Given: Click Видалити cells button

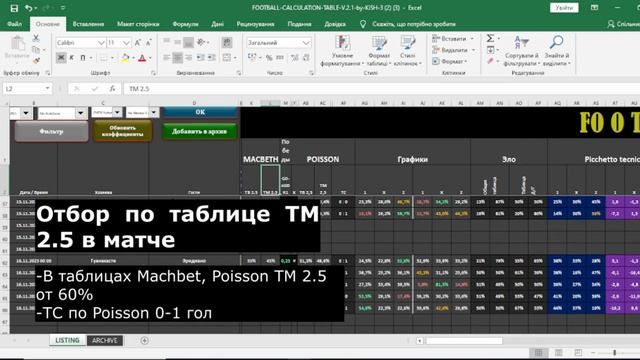Looking at the screenshot, I should 453,50.
